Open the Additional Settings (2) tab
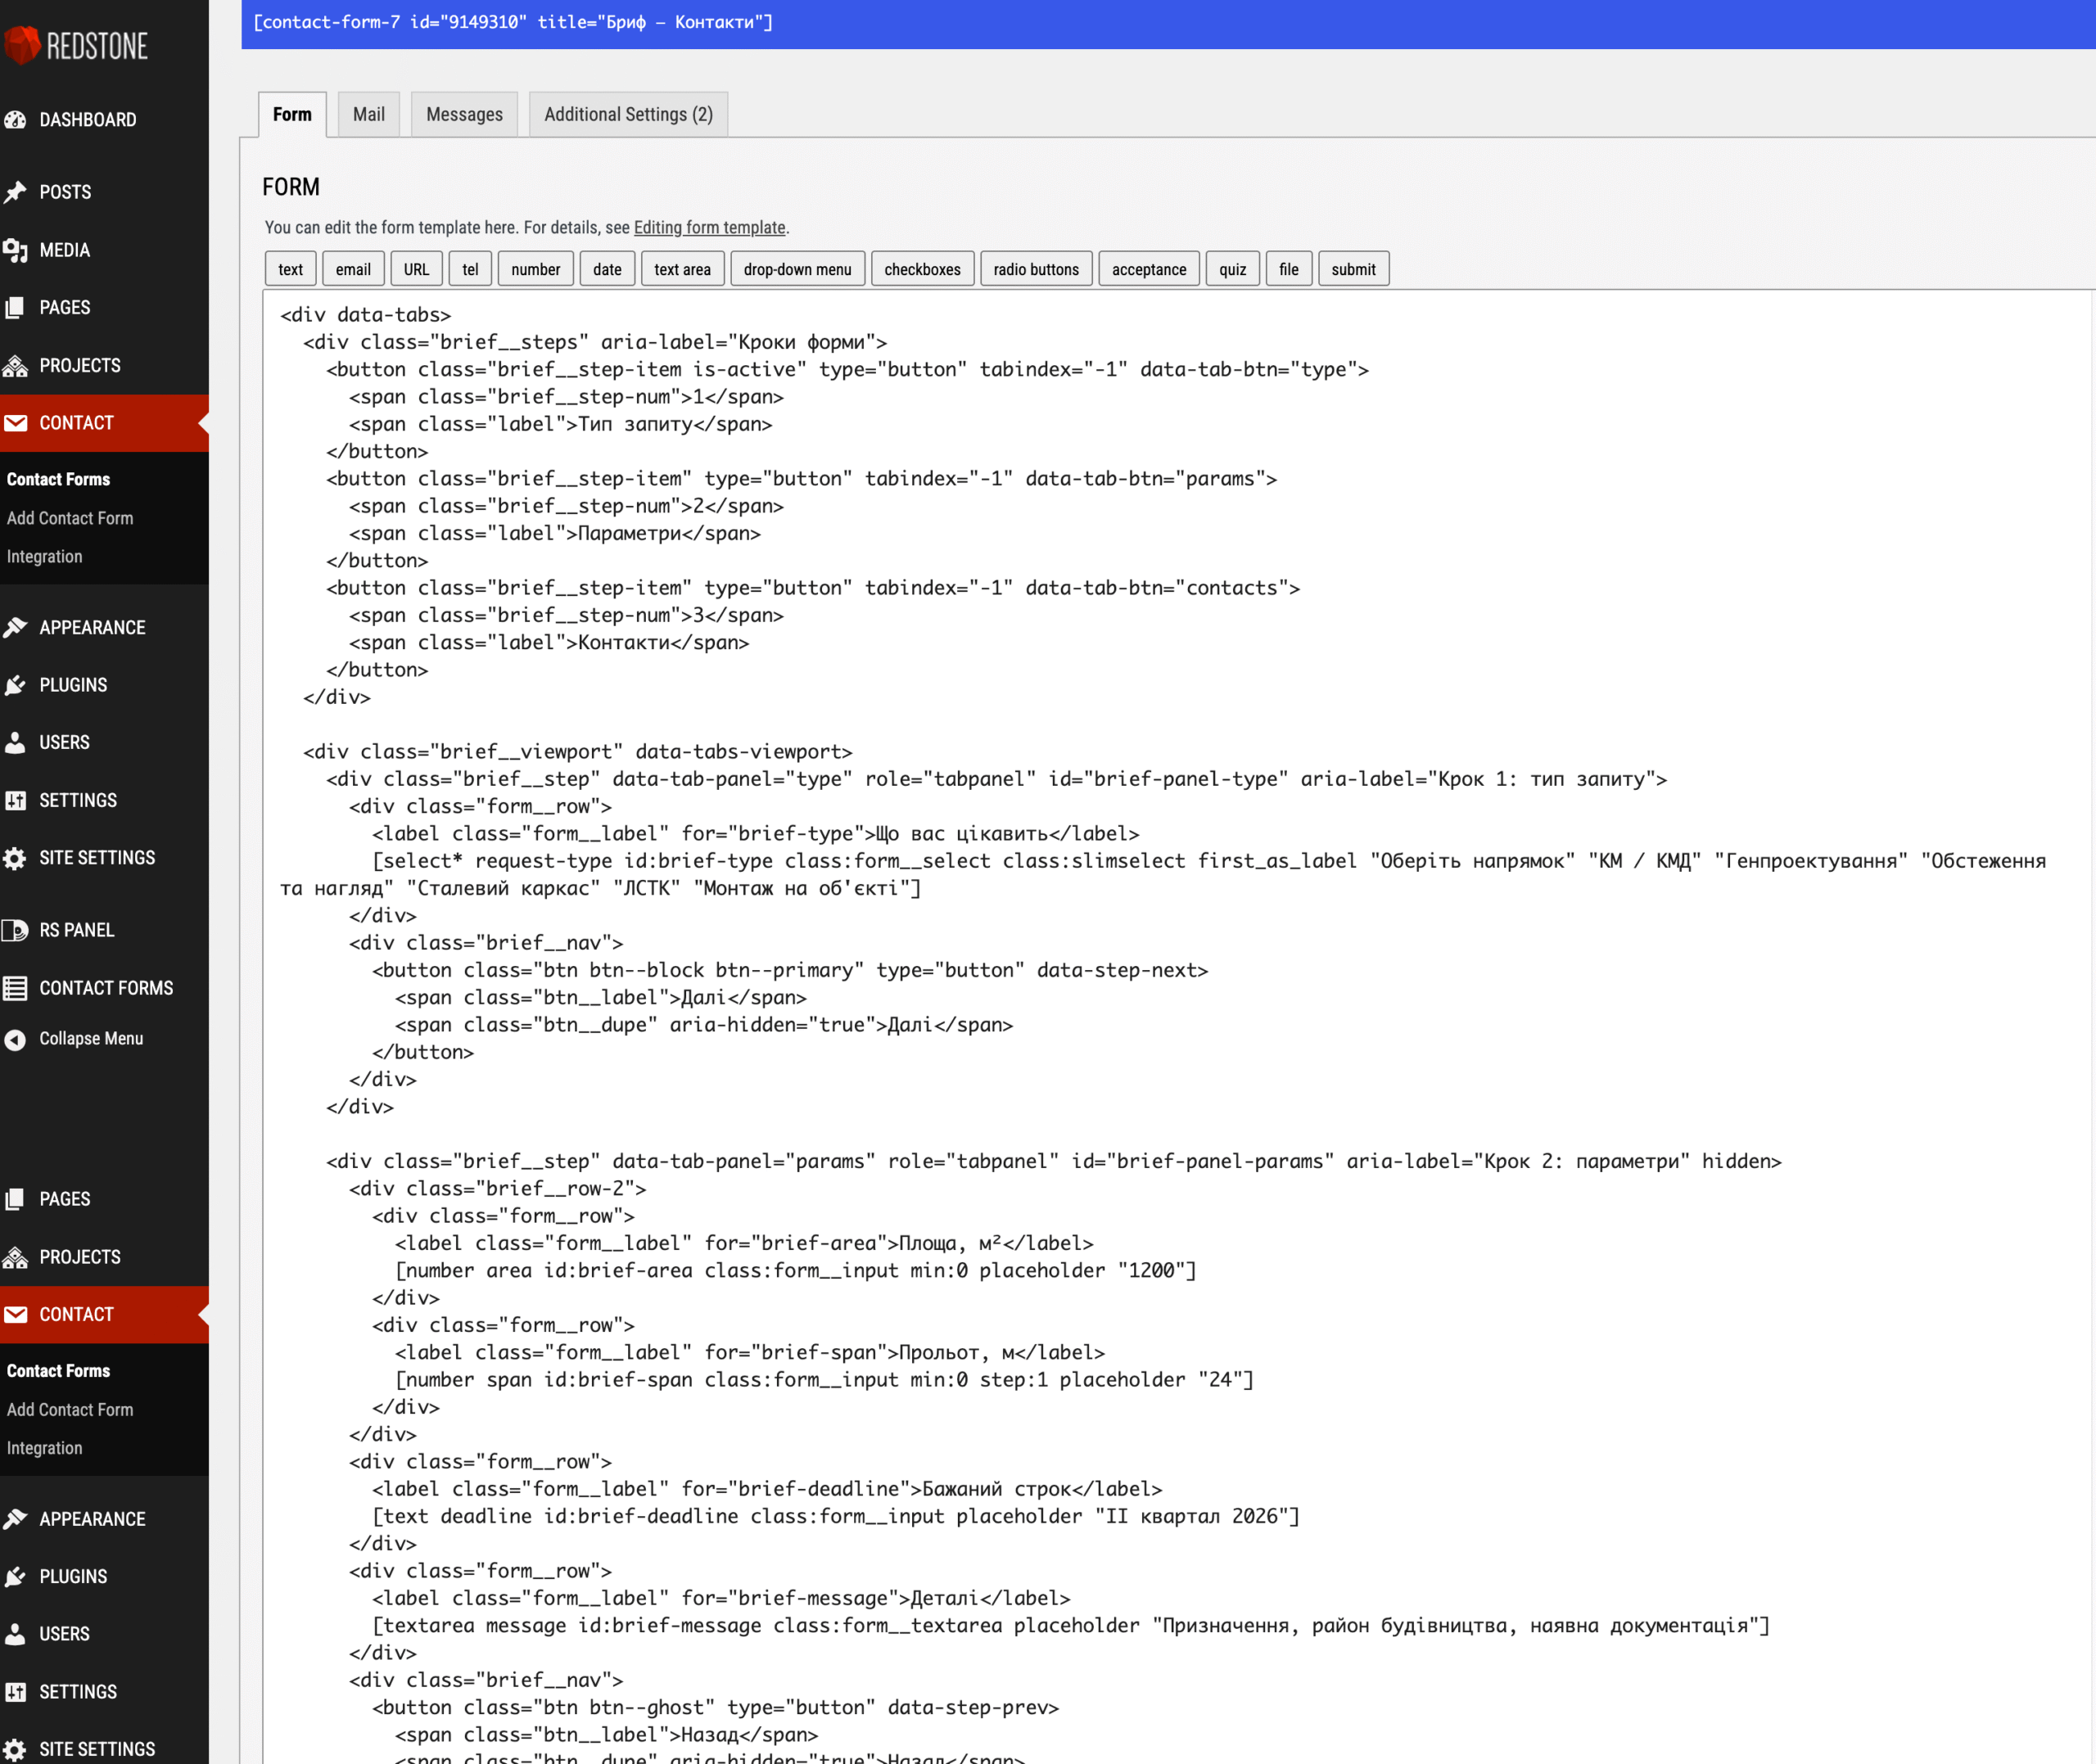Screen dimensions: 2096x1764 628,114
